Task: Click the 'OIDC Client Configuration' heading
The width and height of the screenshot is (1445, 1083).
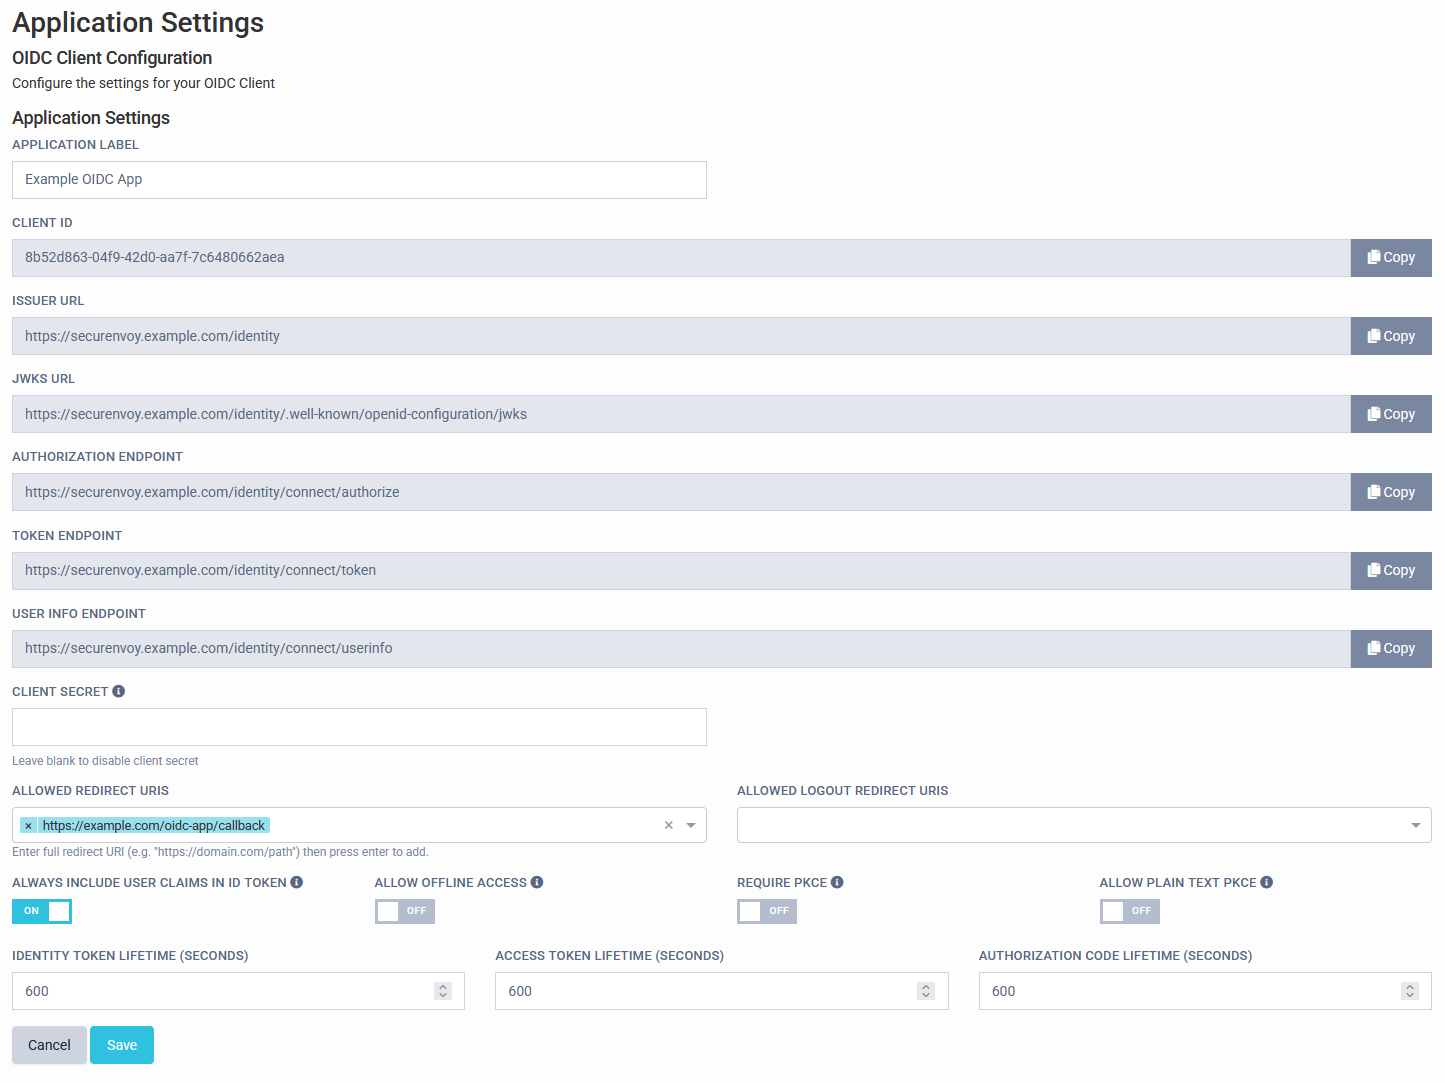Action: [112, 58]
